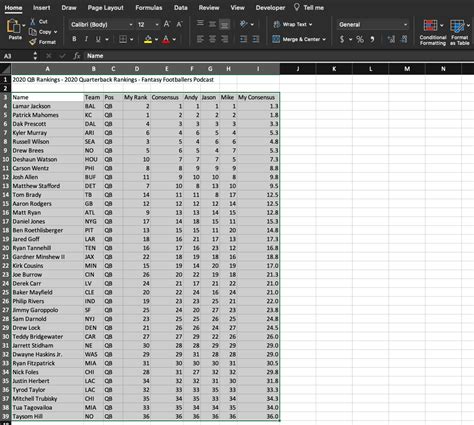Click the Tell me lightbulb
Screen dimensions: 474x425
pyautogui.click(x=297, y=7)
